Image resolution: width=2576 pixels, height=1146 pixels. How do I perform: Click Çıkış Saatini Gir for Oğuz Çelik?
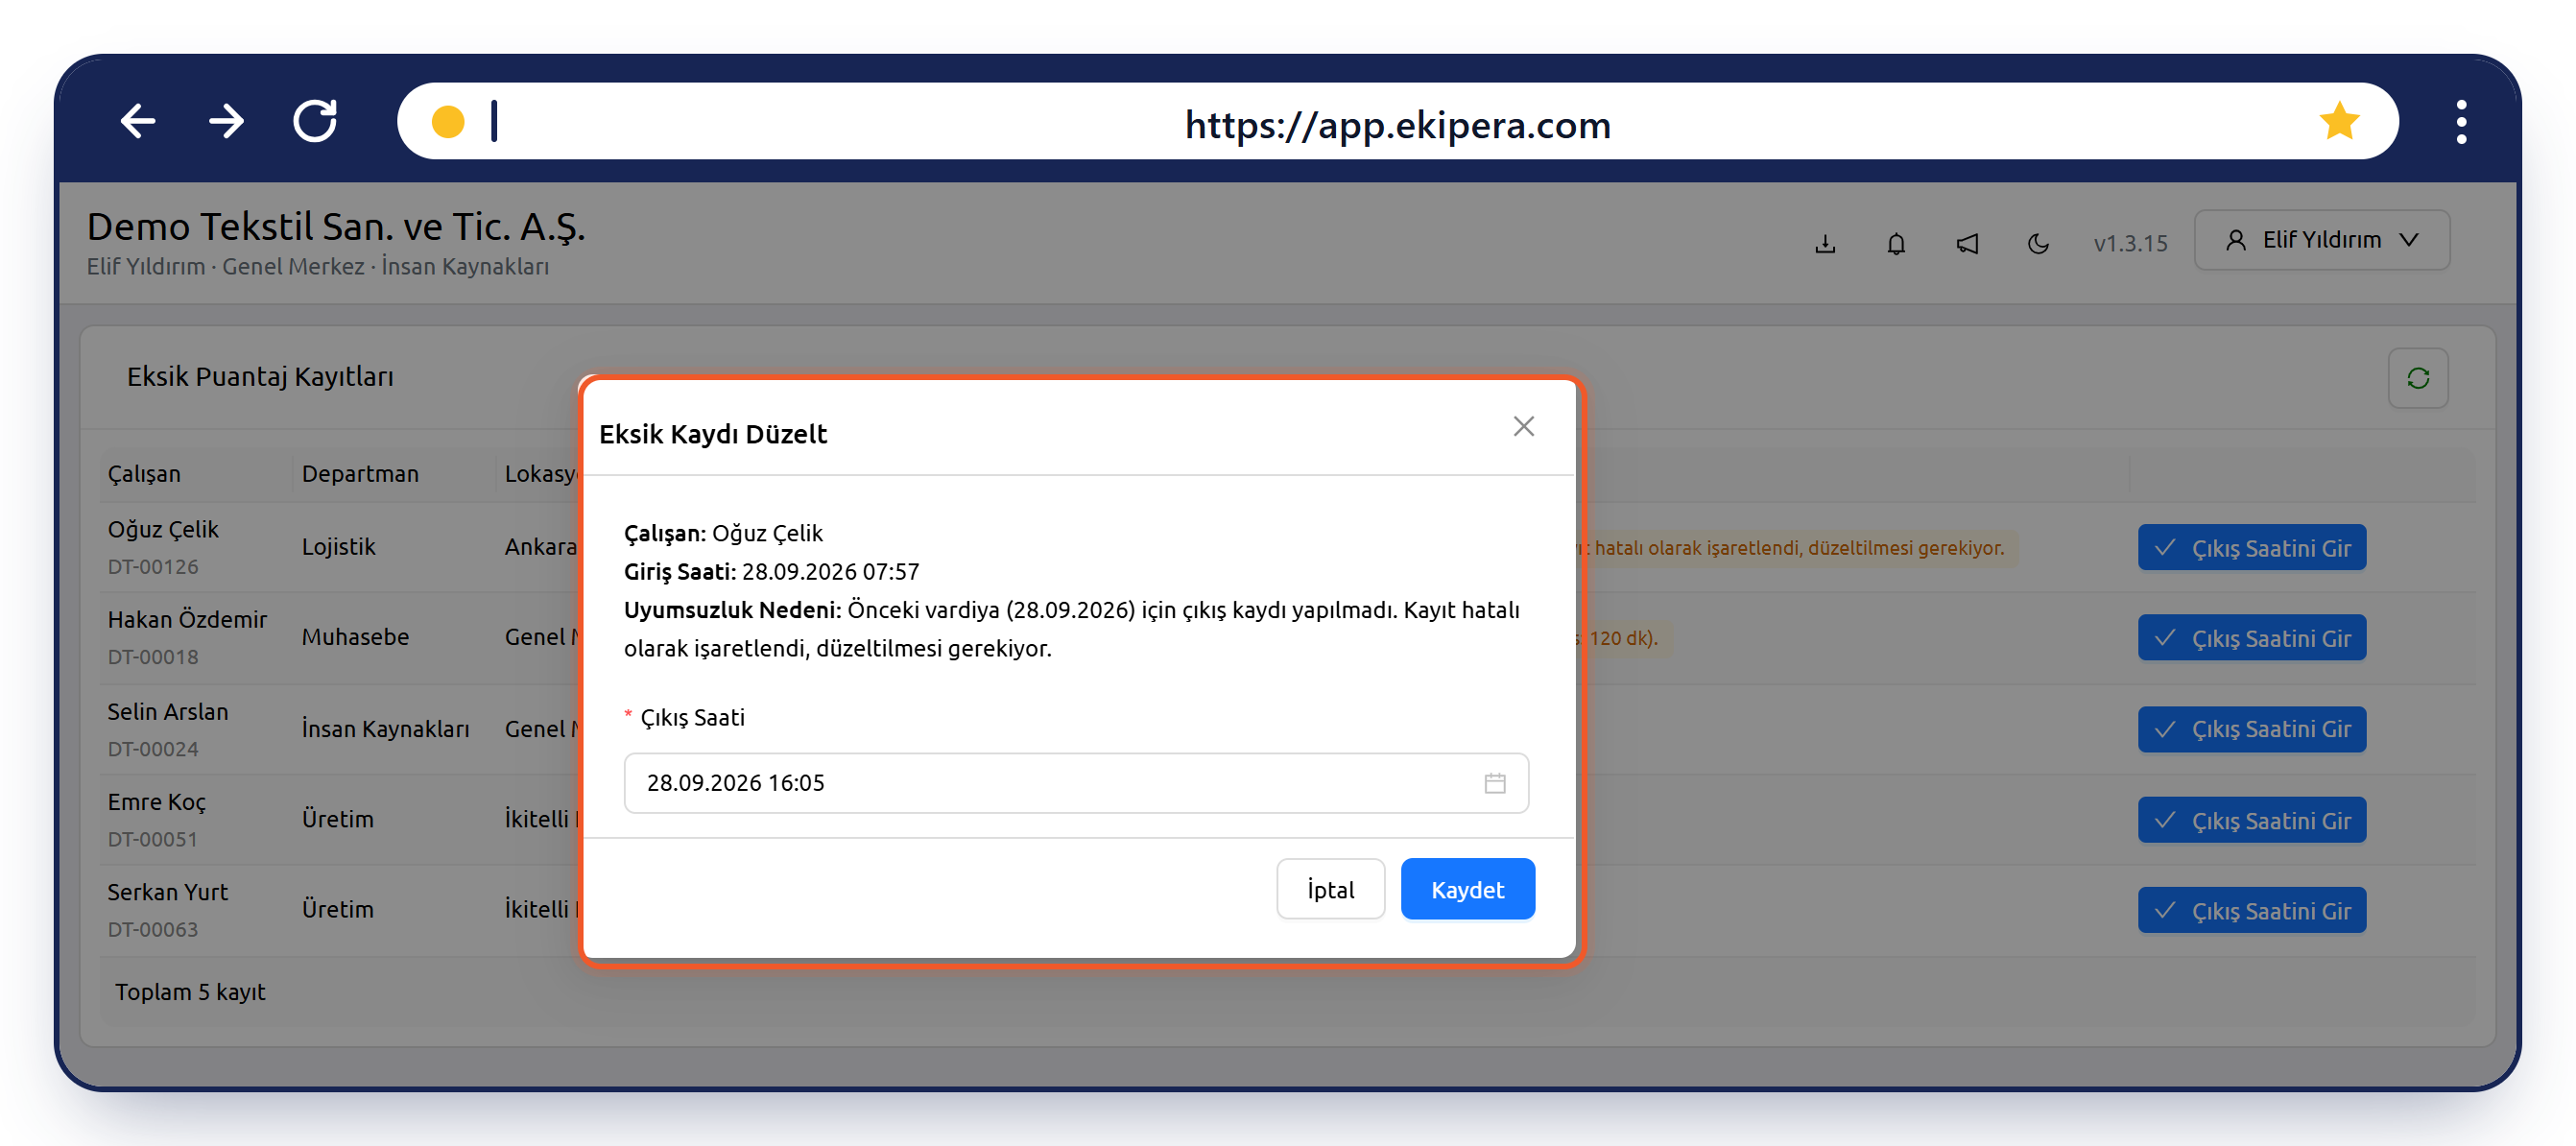2251,548
